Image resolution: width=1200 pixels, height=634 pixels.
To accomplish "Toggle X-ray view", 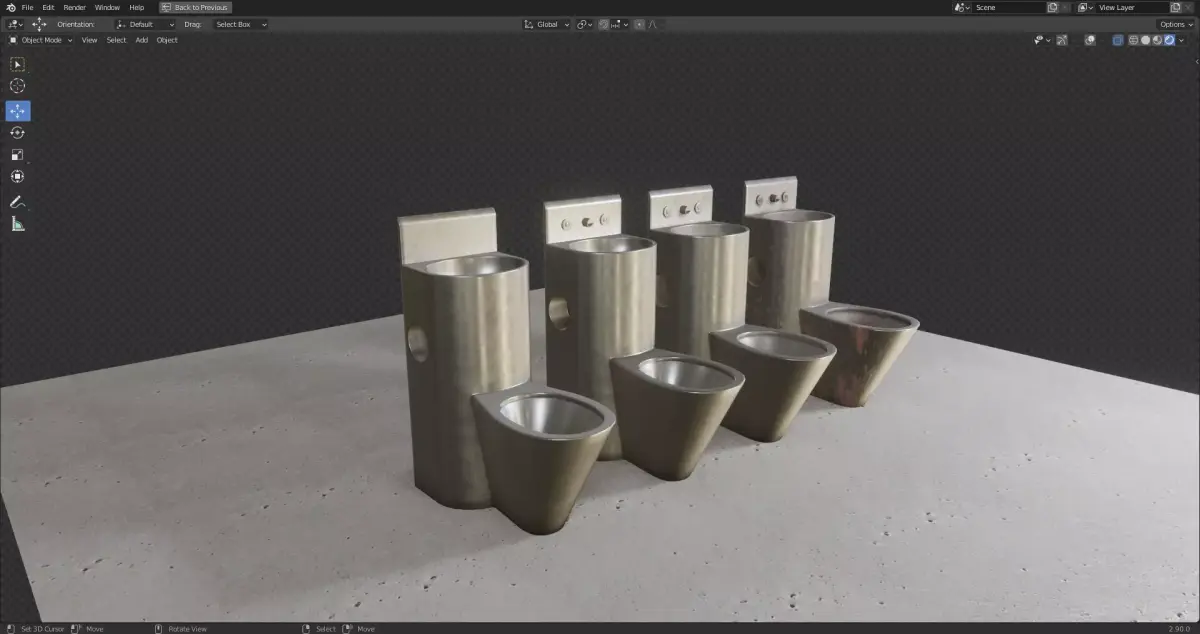I will pos(1117,40).
